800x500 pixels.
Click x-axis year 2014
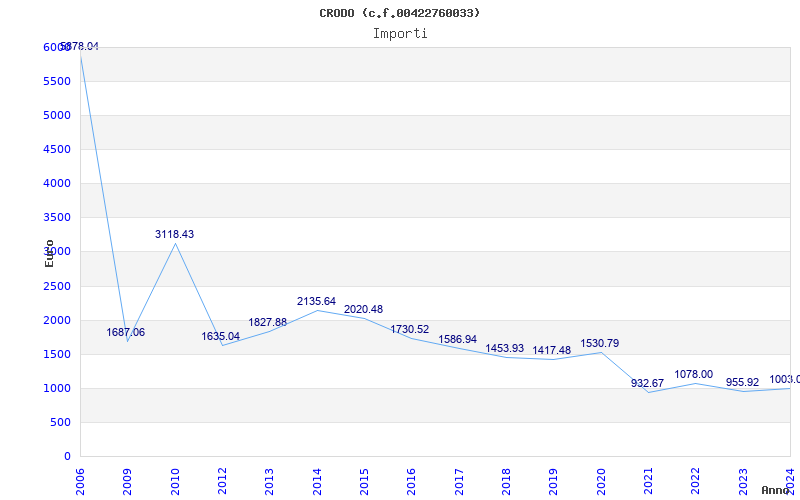click(x=317, y=482)
